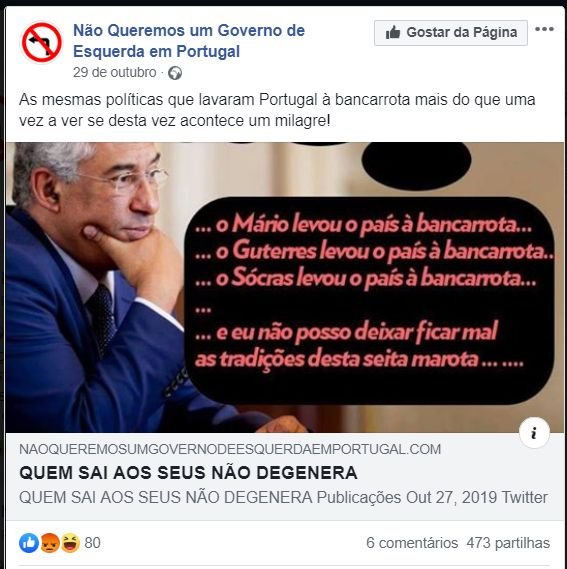Click the NAOQUEREMOSUMGOVERNODEESQUERDAEMPORTUGAL.COM domain text
Image resolution: width=567 pixels, height=569 pixels.
tap(230, 449)
